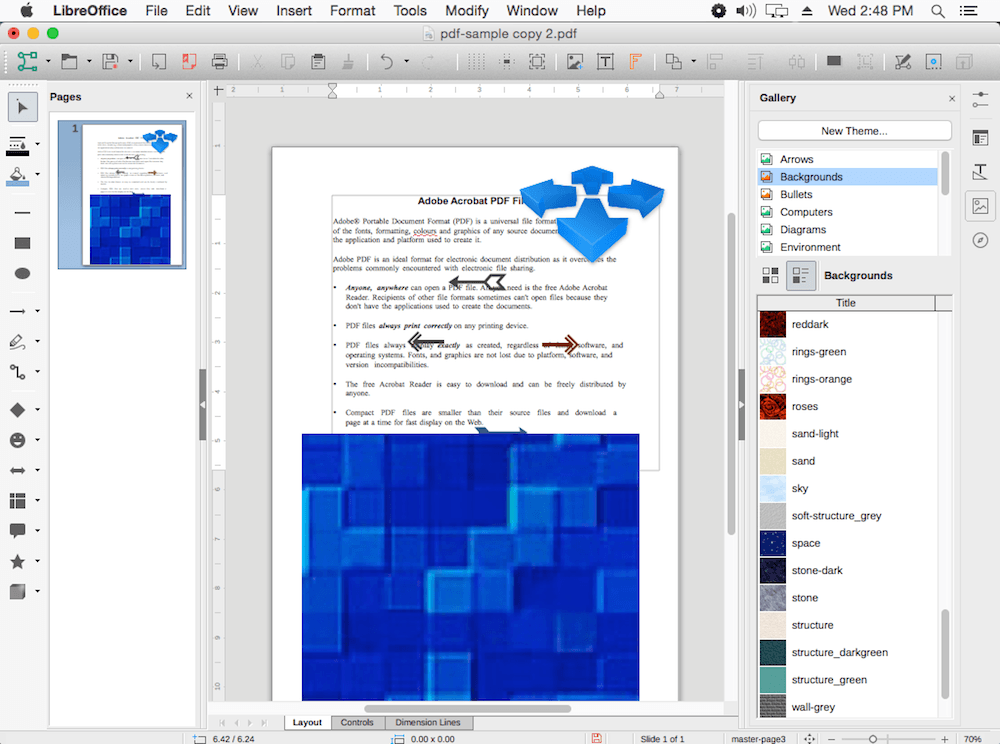Open the Format menu
This screenshot has height=744, width=1000.
point(352,11)
